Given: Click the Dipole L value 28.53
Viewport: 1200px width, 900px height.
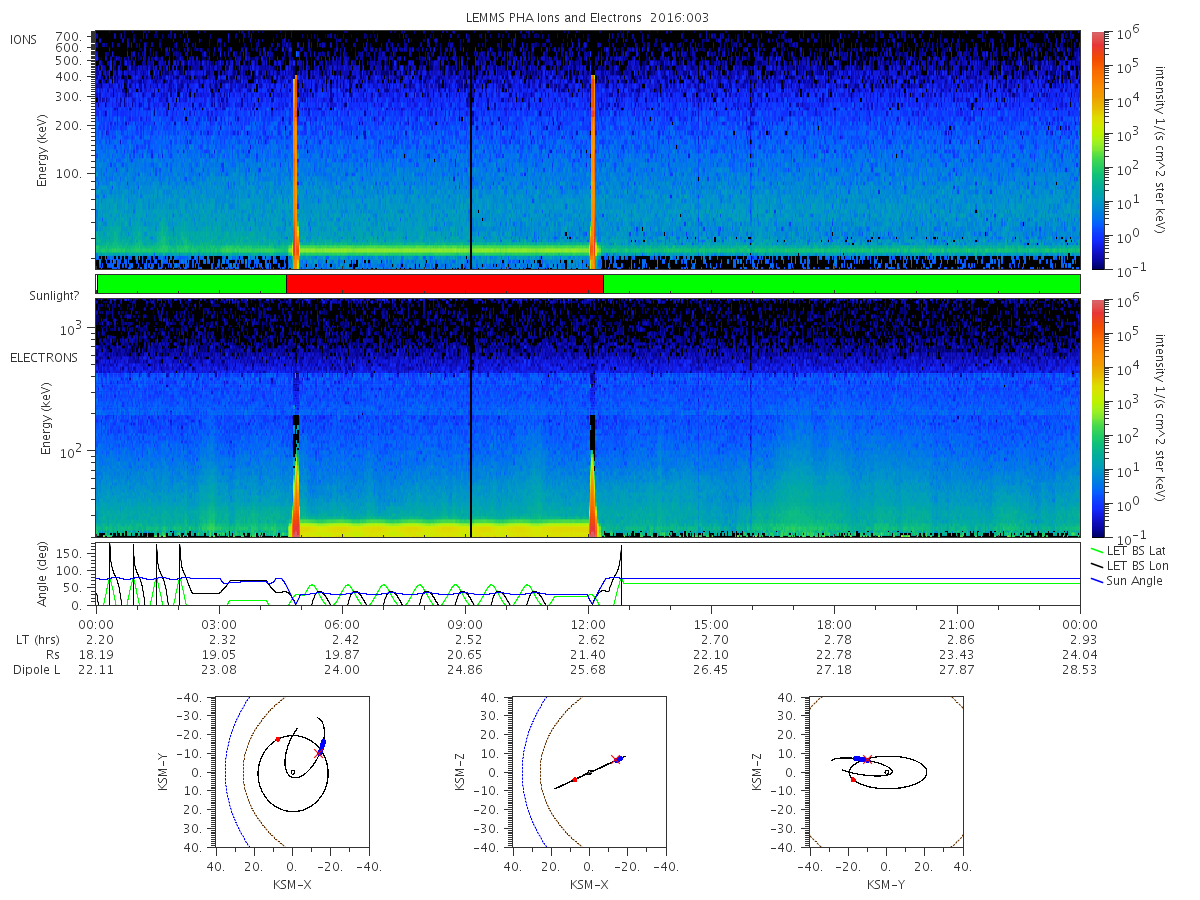Looking at the screenshot, I should click(1080, 670).
